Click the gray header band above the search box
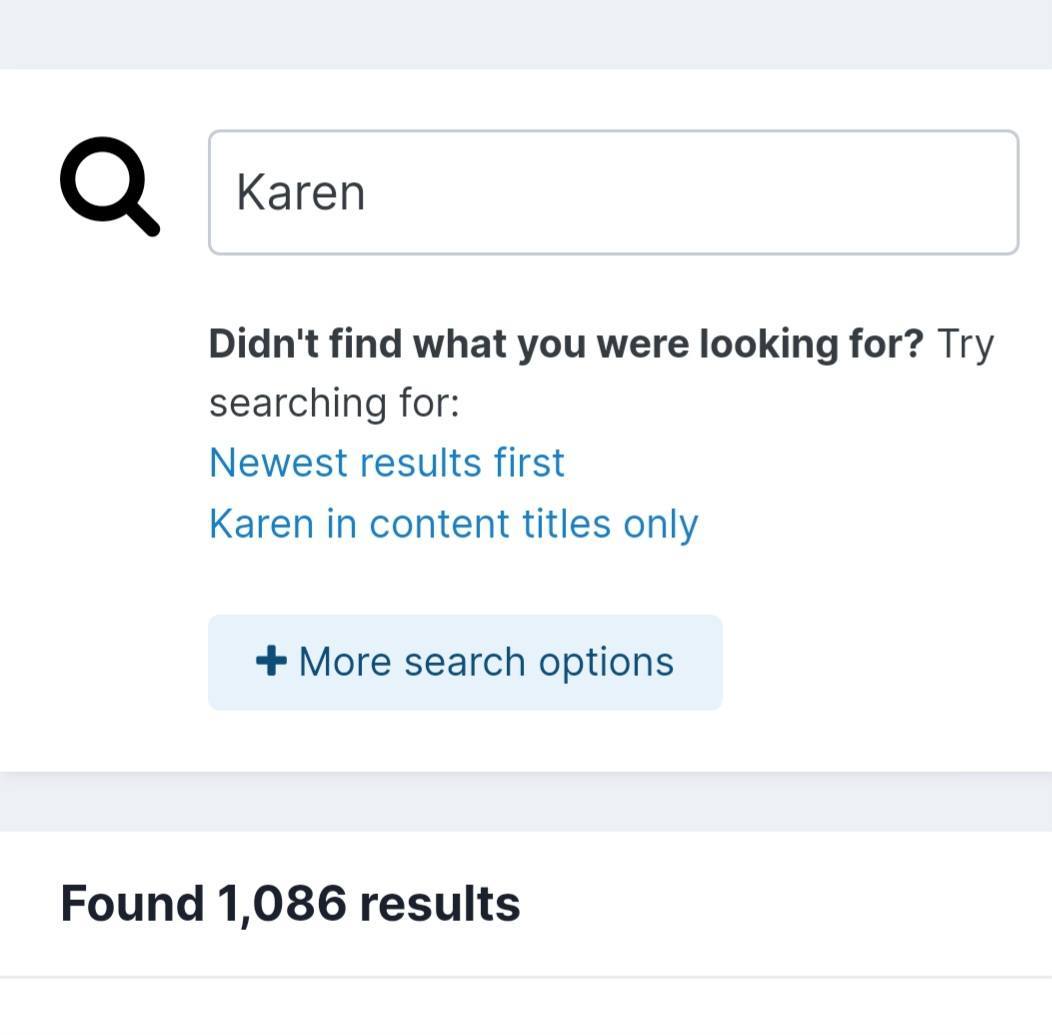 [x=526, y=34]
